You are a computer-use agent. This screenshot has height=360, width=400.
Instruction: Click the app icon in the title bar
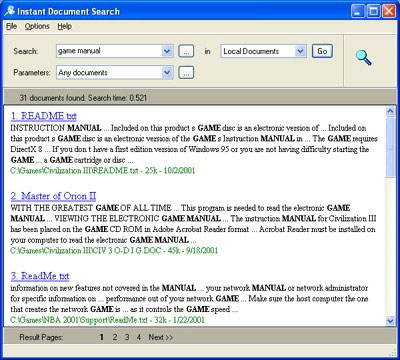9,11
